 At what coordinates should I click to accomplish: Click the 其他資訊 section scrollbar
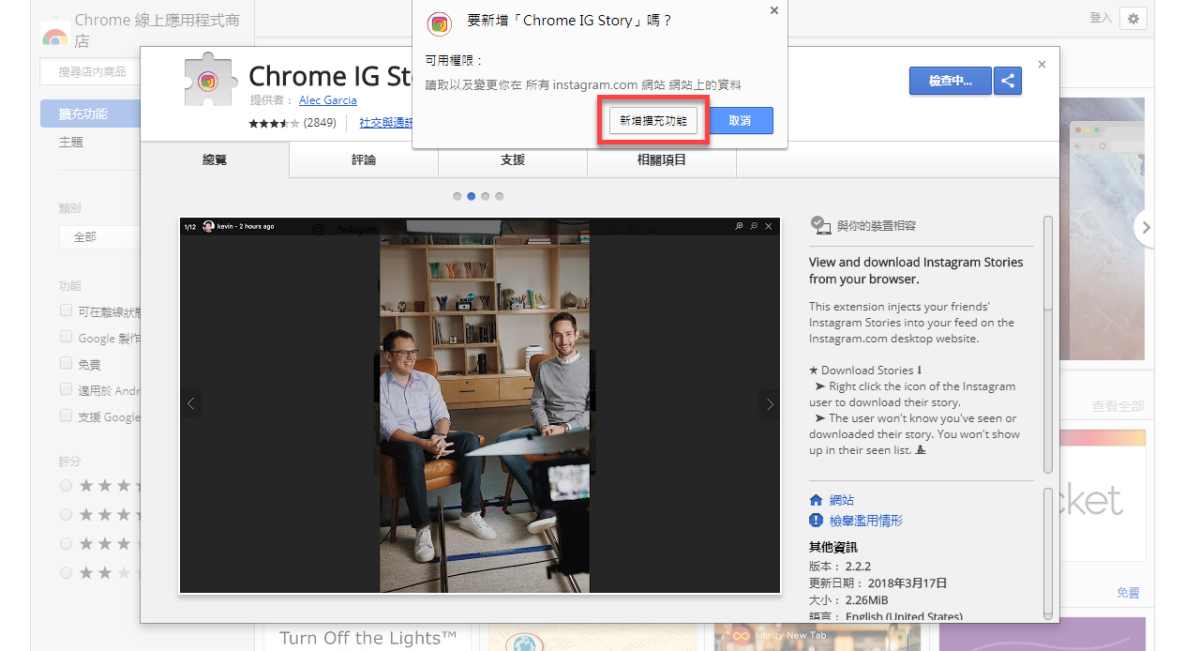pyautogui.click(x=1047, y=552)
